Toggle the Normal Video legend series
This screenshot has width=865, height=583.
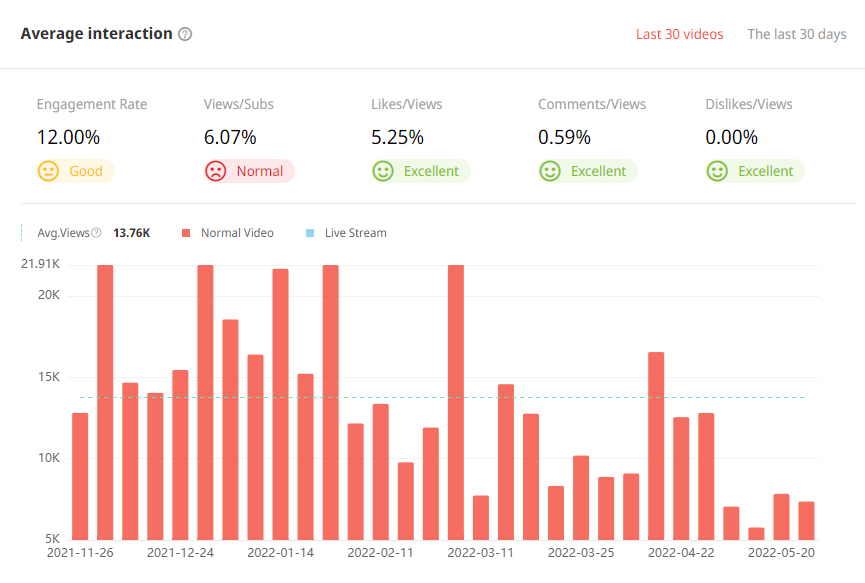(236, 233)
